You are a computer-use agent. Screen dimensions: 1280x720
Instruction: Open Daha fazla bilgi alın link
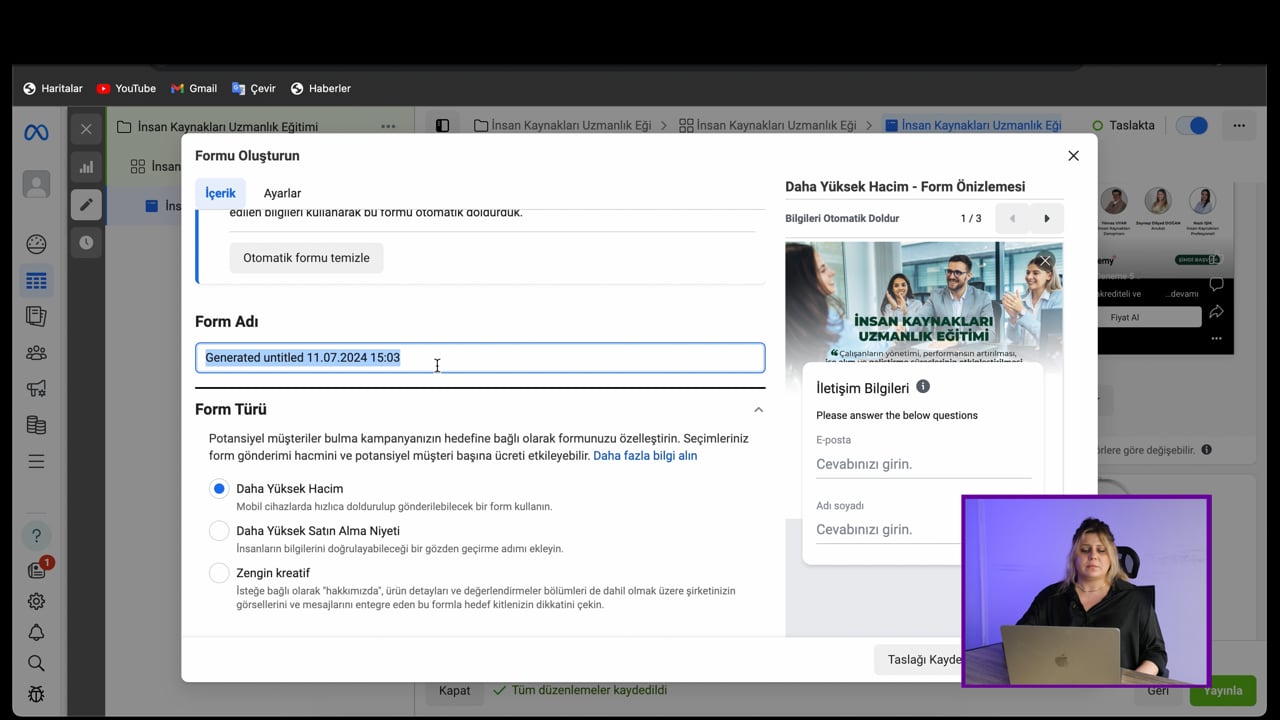[x=645, y=456]
